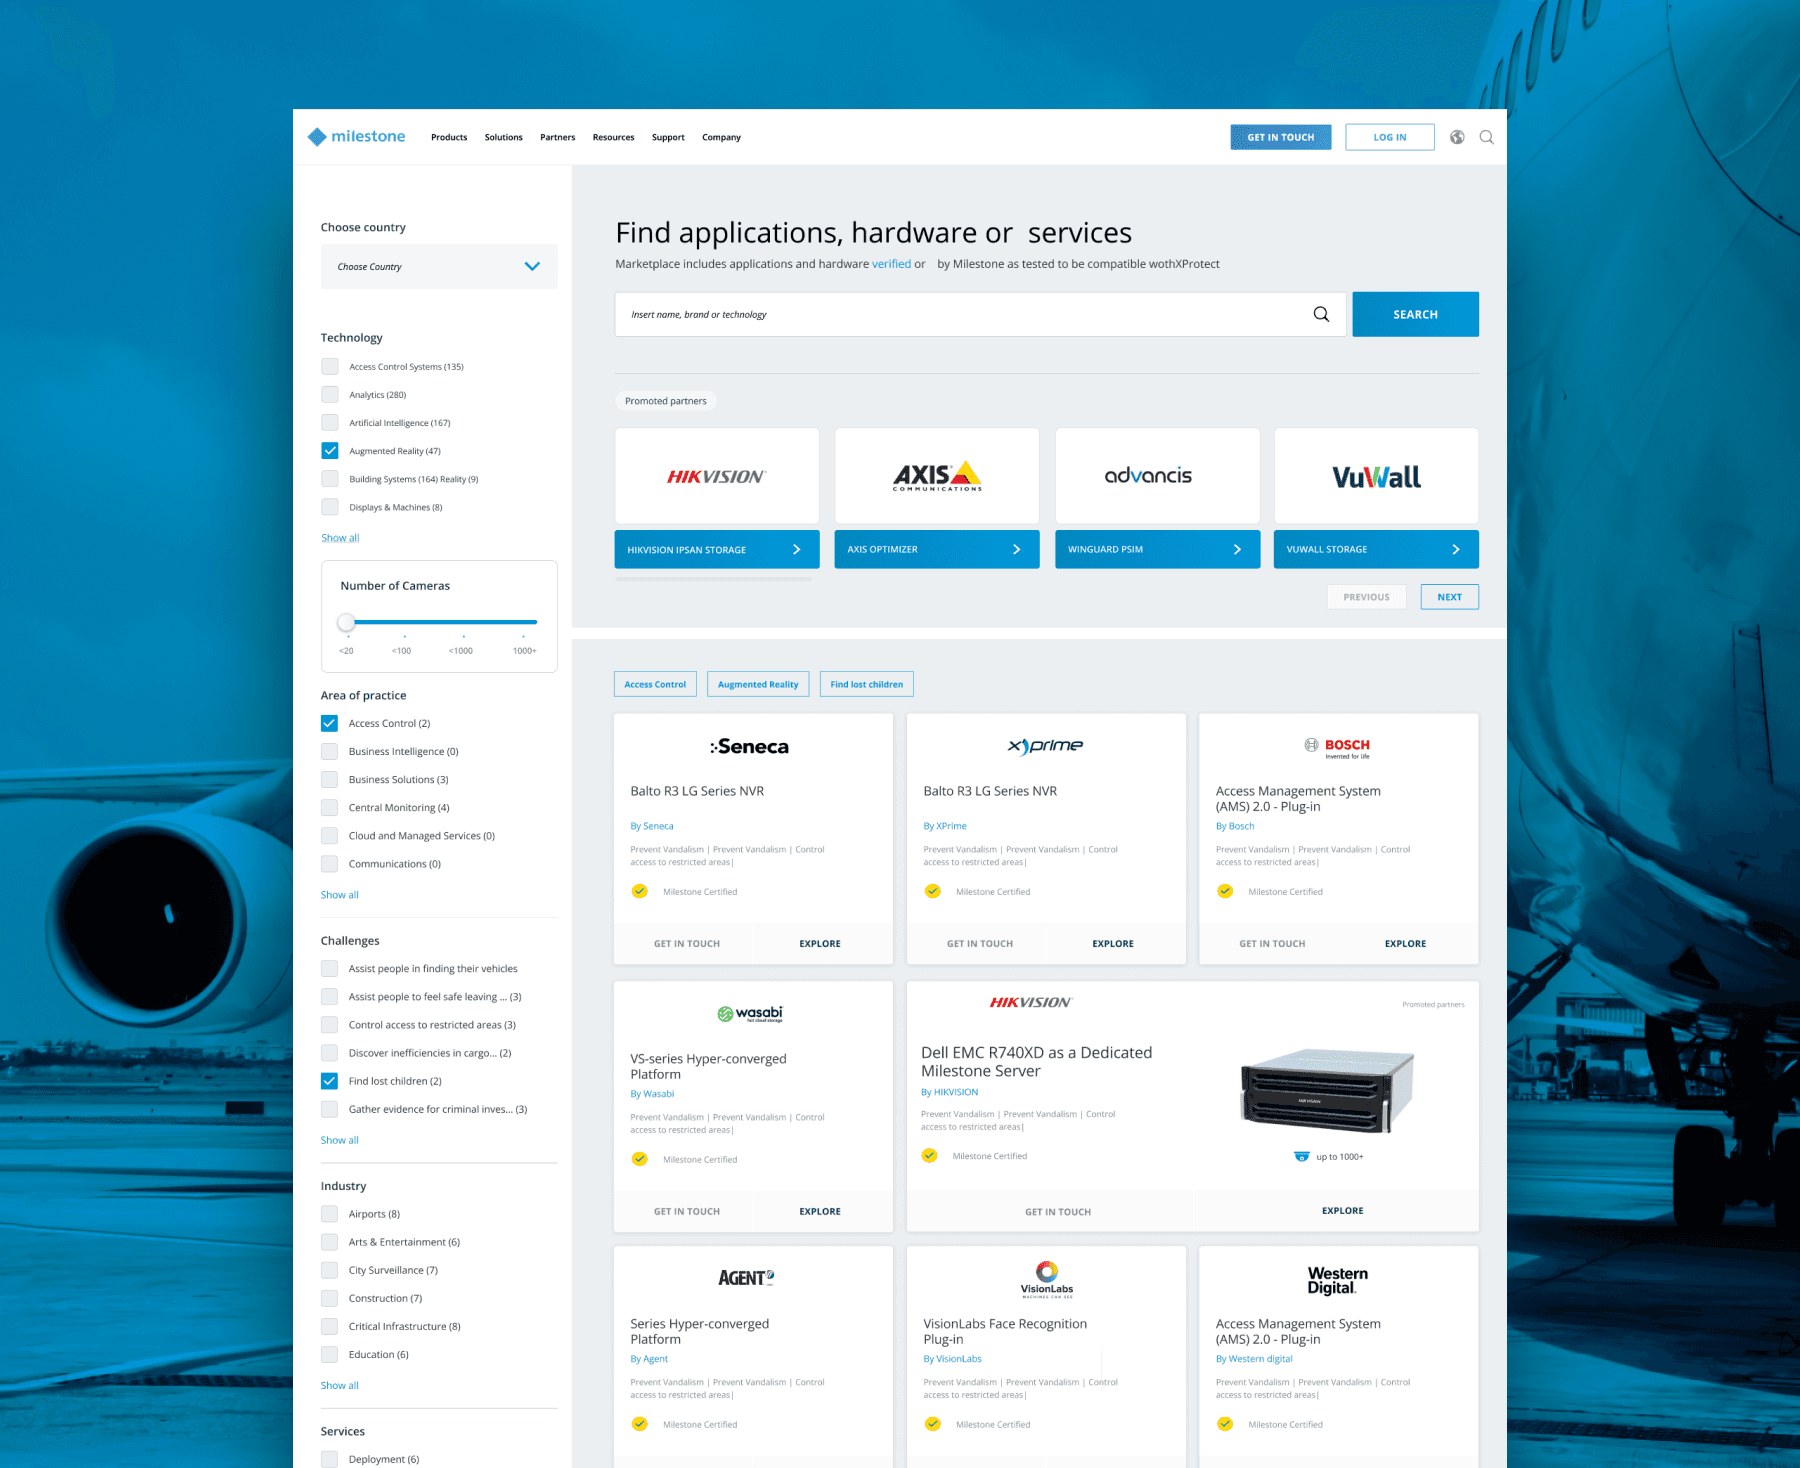Image resolution: width=1800 pixels, height=1468 pixels.
Task: Click Previous in promoted partners pager
Action: coord(1366,597)
